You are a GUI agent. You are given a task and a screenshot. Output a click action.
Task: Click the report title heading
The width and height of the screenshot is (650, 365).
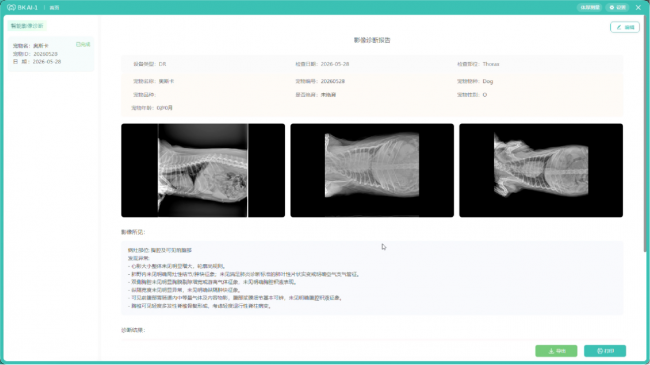pos(372,40)
